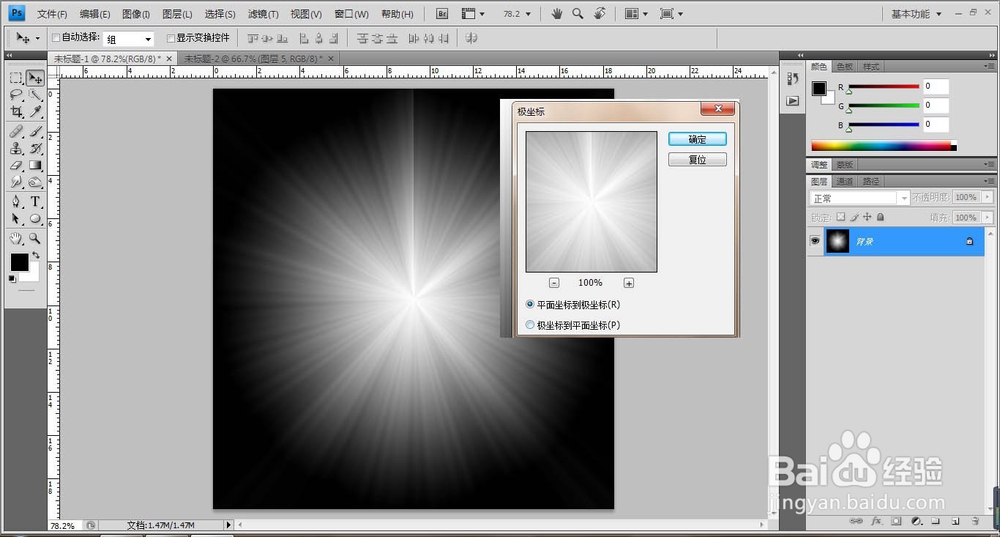Screen dimensions: 1000x537
Task: Open the screen mode dropdown
Action: (x=672, y=13)
